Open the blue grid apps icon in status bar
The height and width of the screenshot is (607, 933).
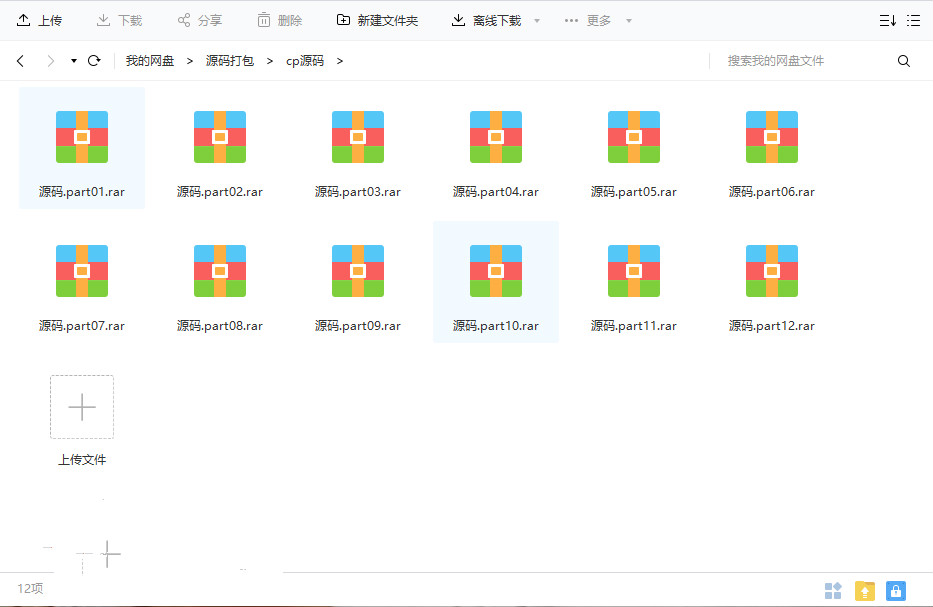[x=833, y=590]
